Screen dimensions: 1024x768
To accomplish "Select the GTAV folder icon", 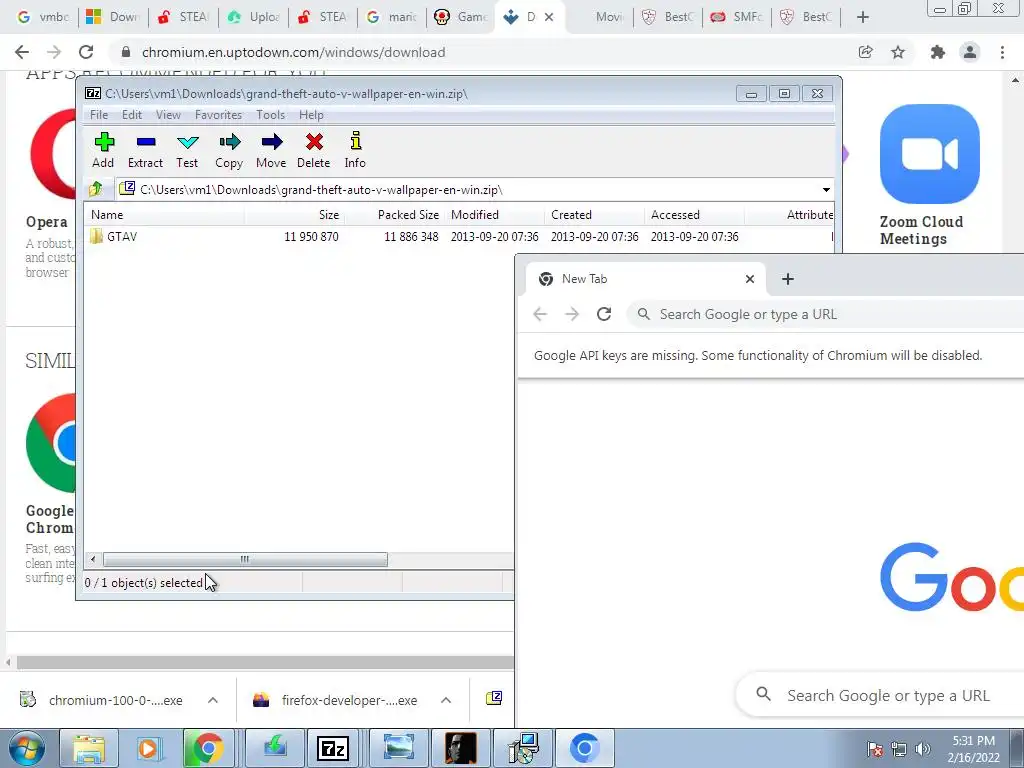I will 97,236.
